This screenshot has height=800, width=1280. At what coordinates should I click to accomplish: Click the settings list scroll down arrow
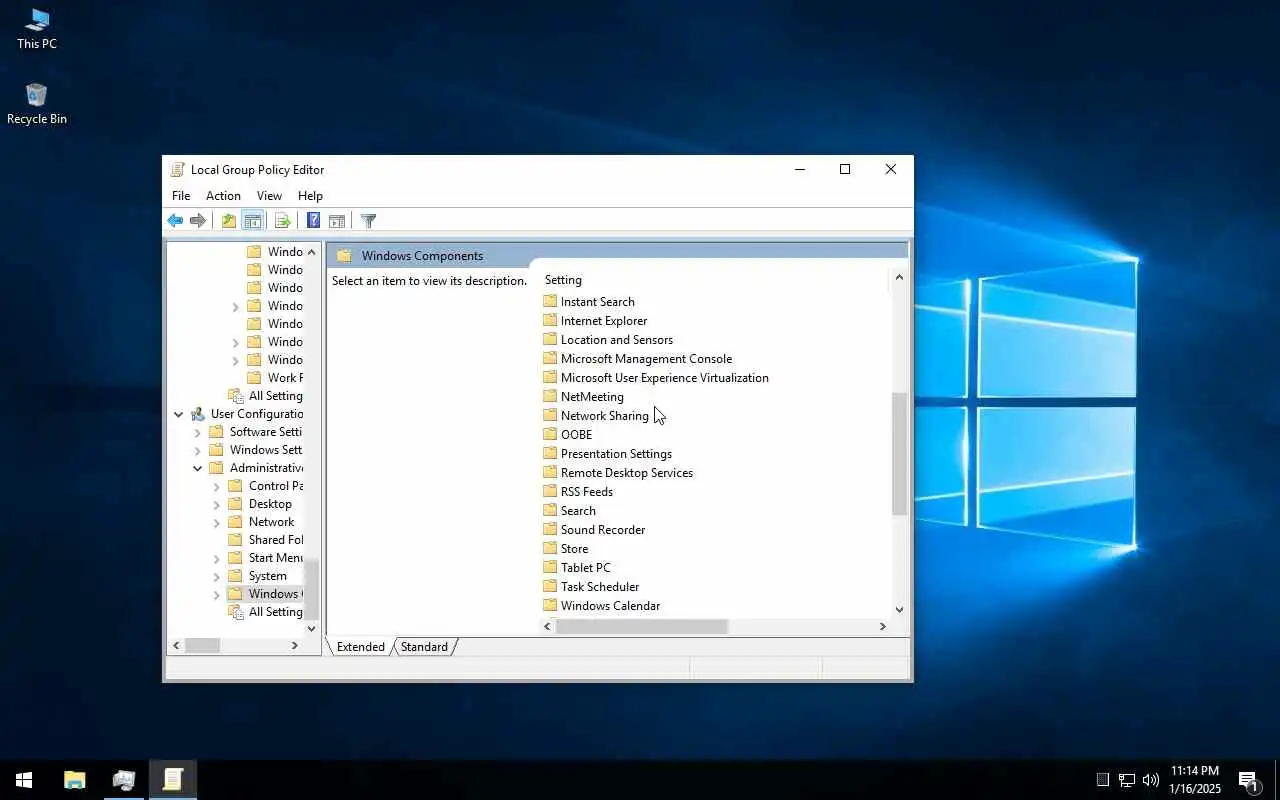[899, 609]
